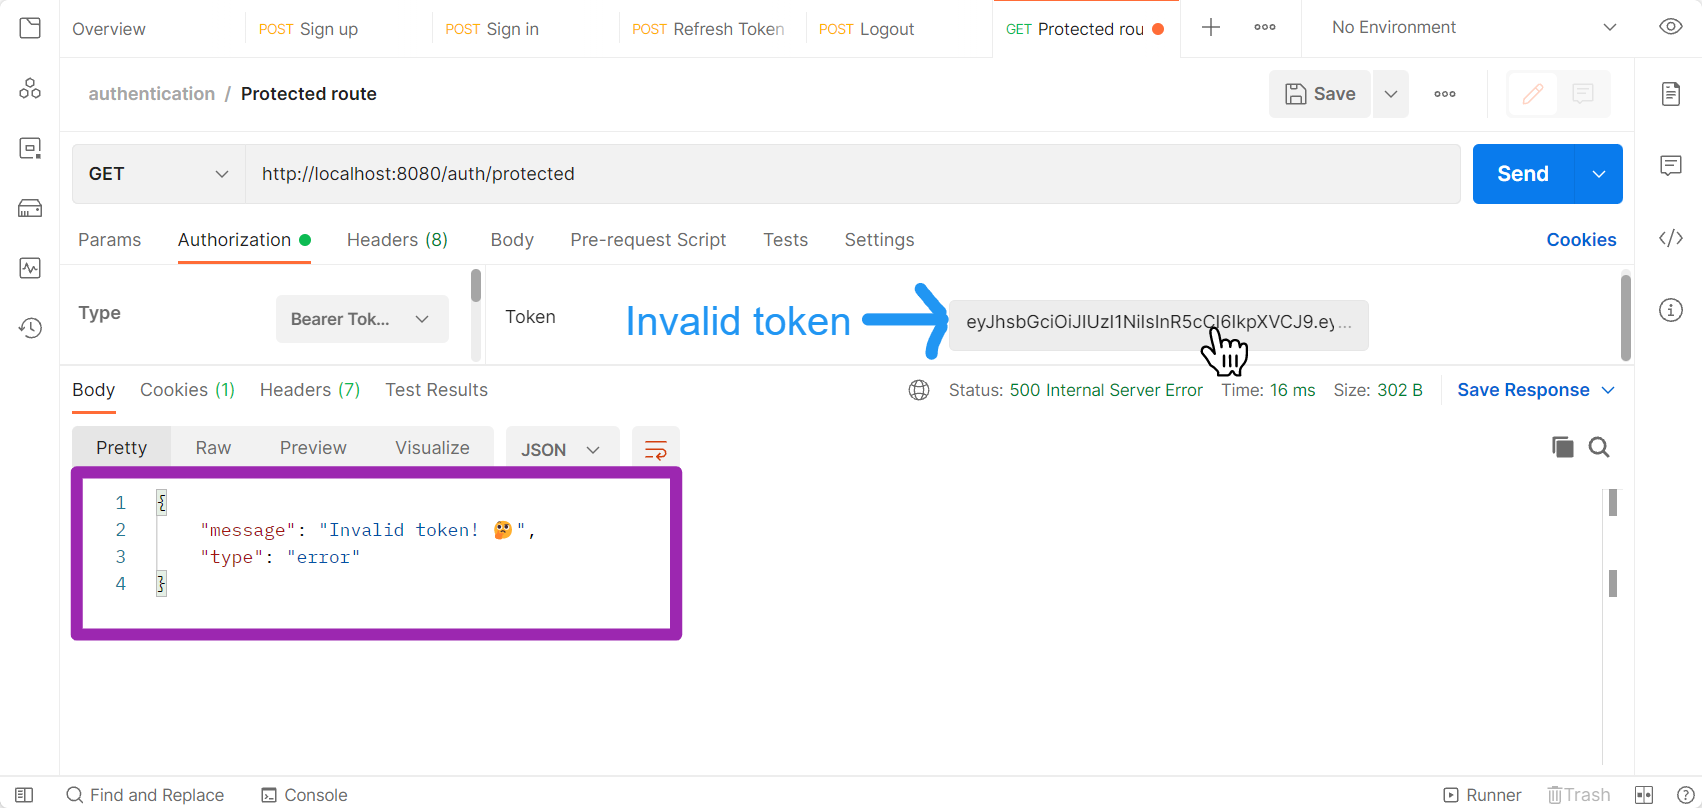Open the Trash
The width and height of the screenshot is (1702, 808).
pos(1579,795)
